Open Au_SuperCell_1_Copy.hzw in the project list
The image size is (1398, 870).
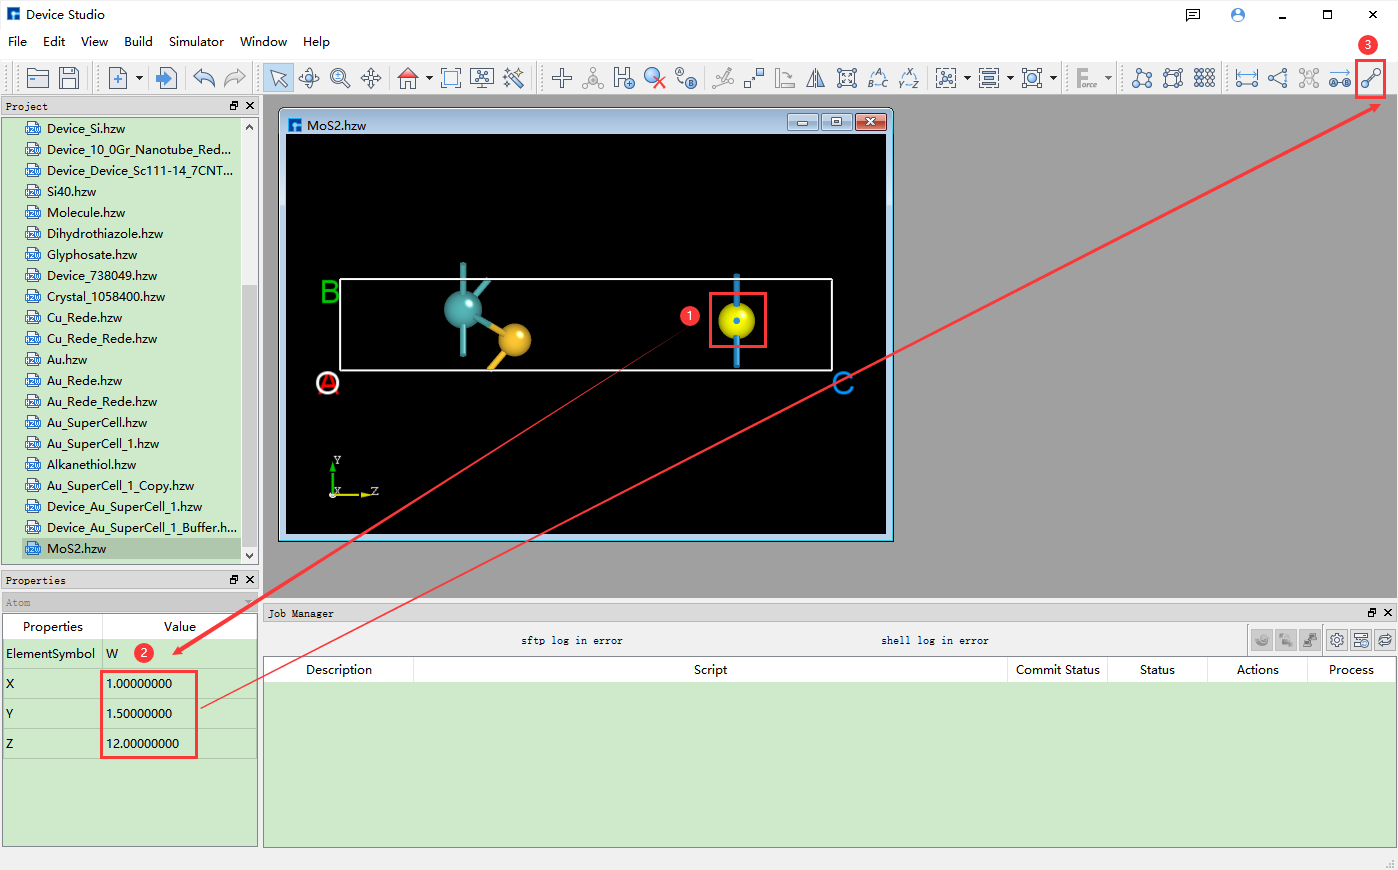pos(120,486)
